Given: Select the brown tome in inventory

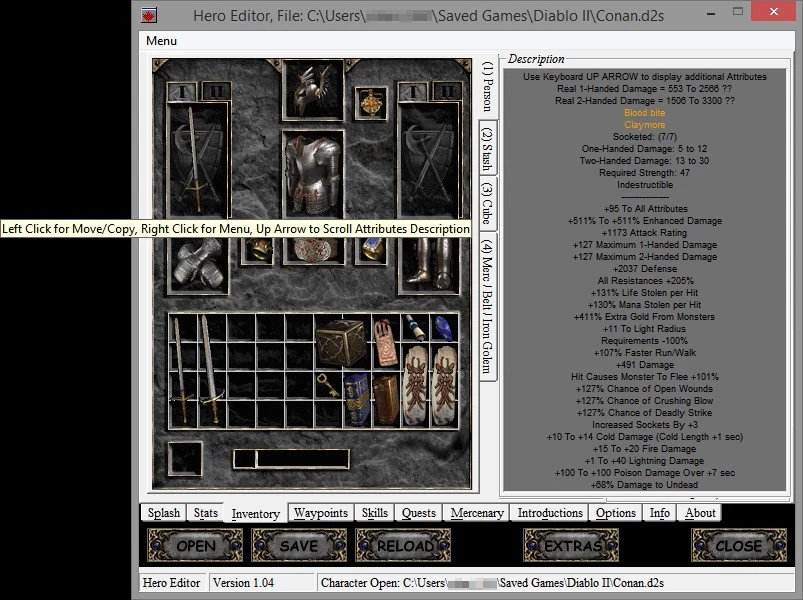Looking at the screenshot, I should [x=386, y=399].
